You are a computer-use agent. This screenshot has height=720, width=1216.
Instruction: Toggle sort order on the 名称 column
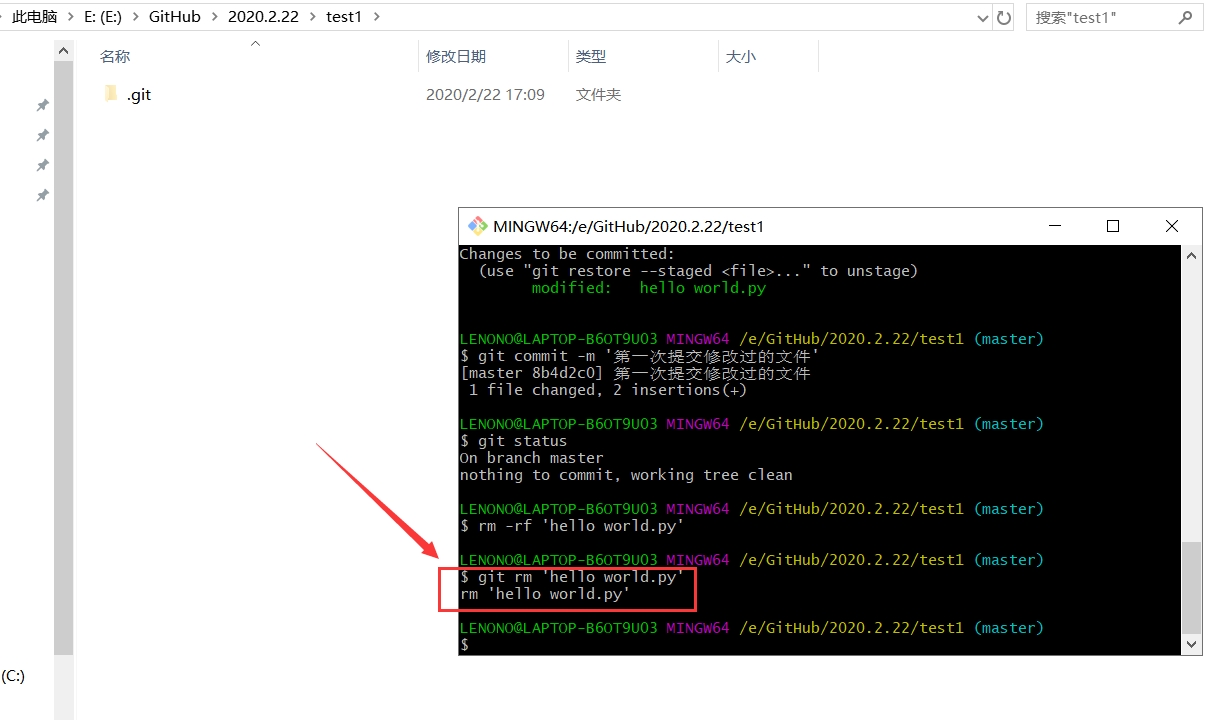click(114, 56)
